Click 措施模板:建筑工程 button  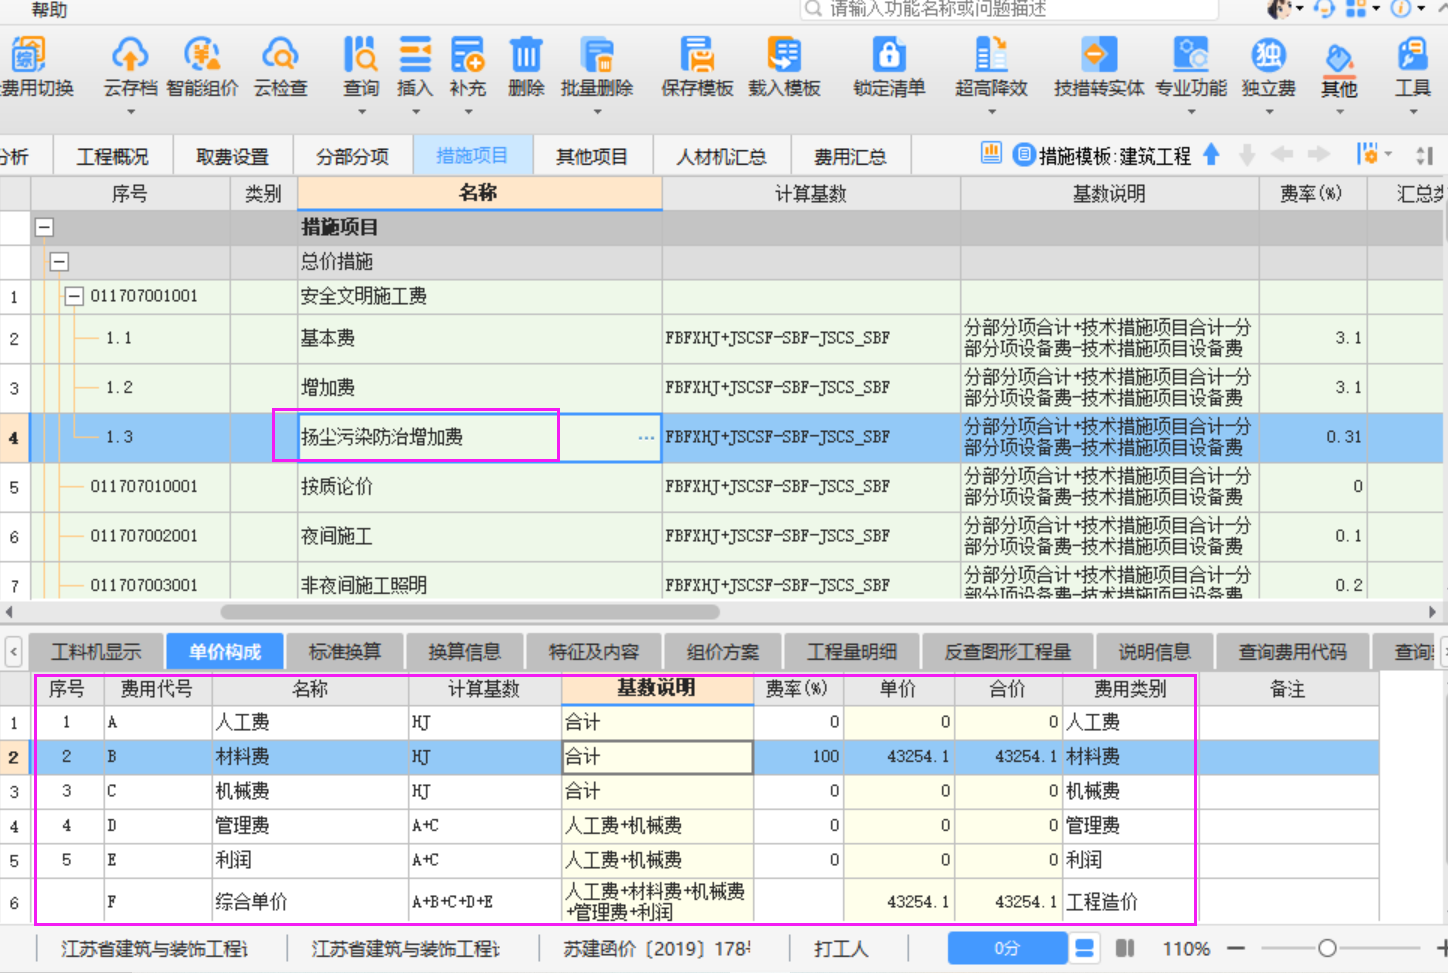pos(1103,155)
